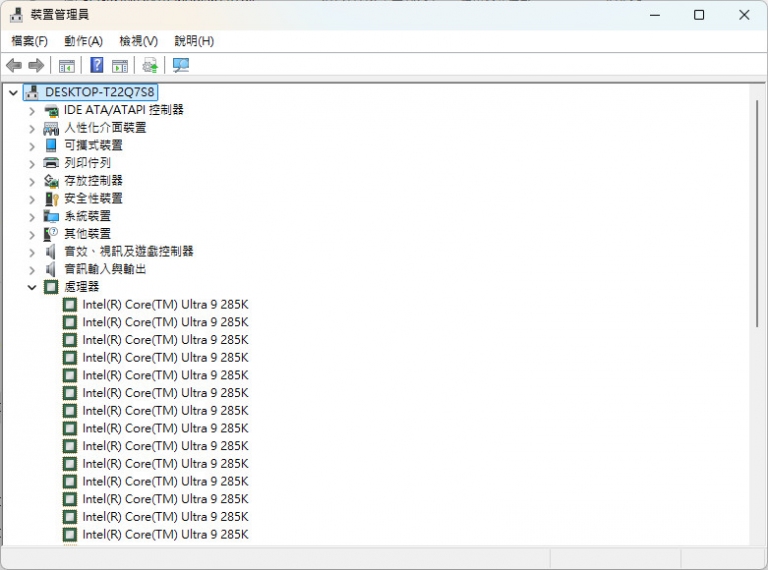Select the 安全性裝置 category label
Viewport: 768px width, 570px height.
tap(94, 198)
